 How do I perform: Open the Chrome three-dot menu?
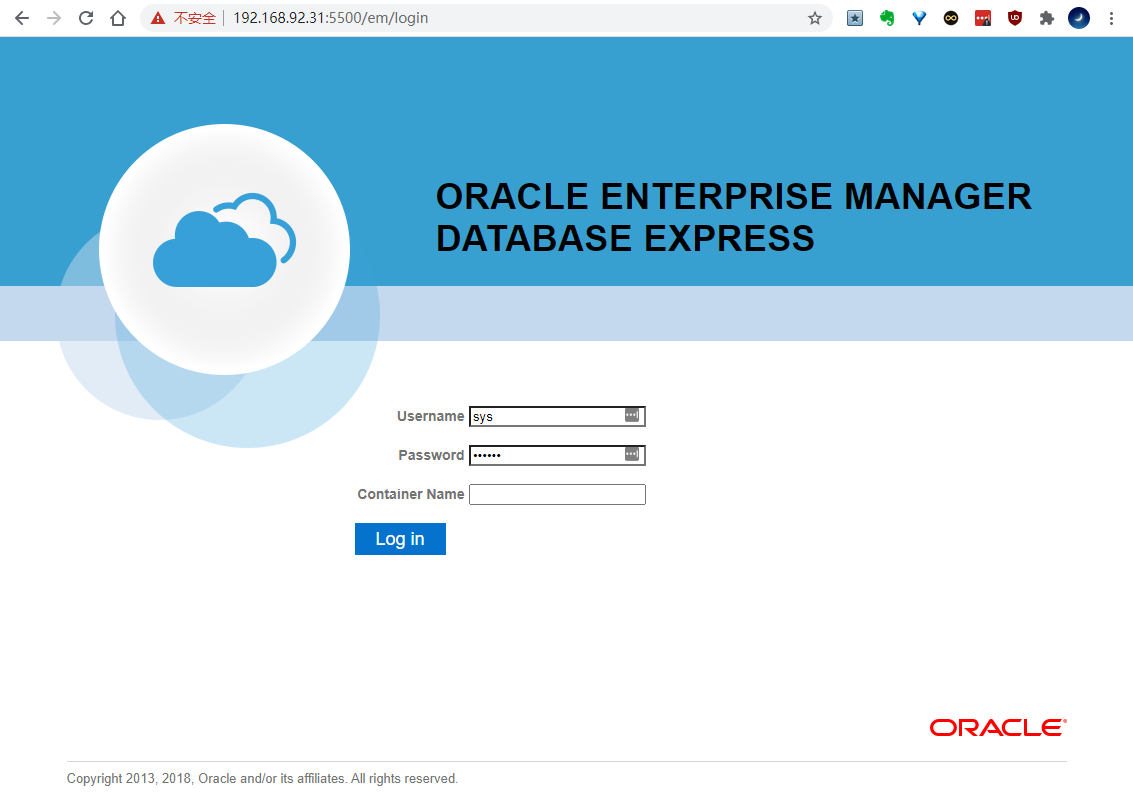(1111, 18)
